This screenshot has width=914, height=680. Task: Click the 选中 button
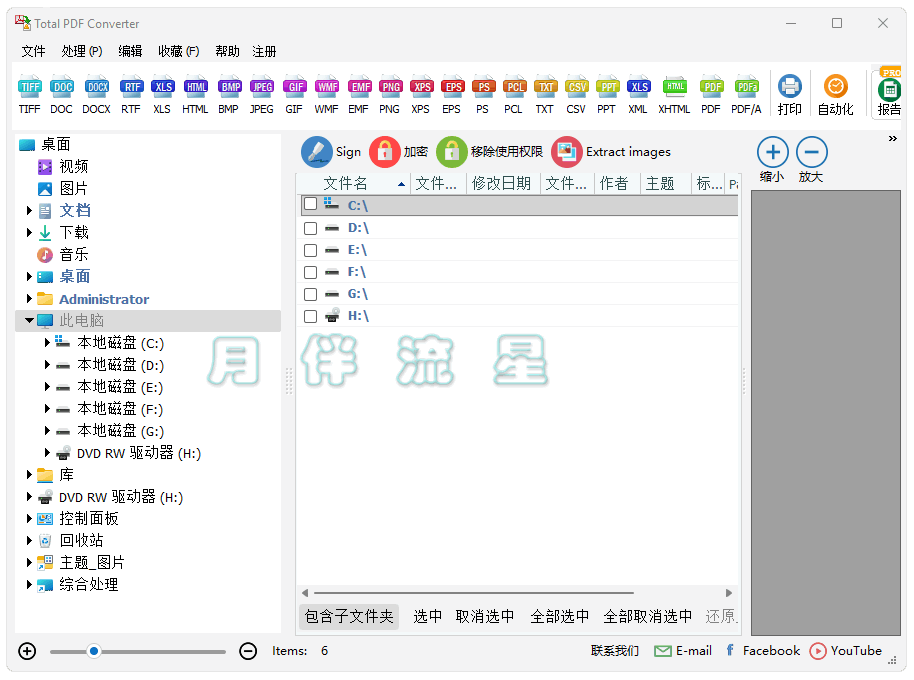[x=427, y=616]
